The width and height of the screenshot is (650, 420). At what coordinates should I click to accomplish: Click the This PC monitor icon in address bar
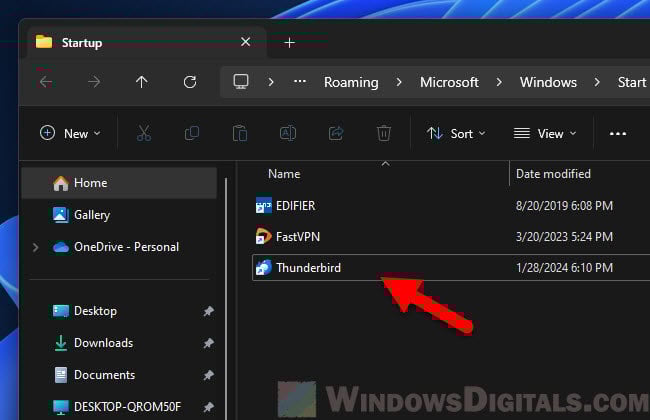[x=241, y=82]
